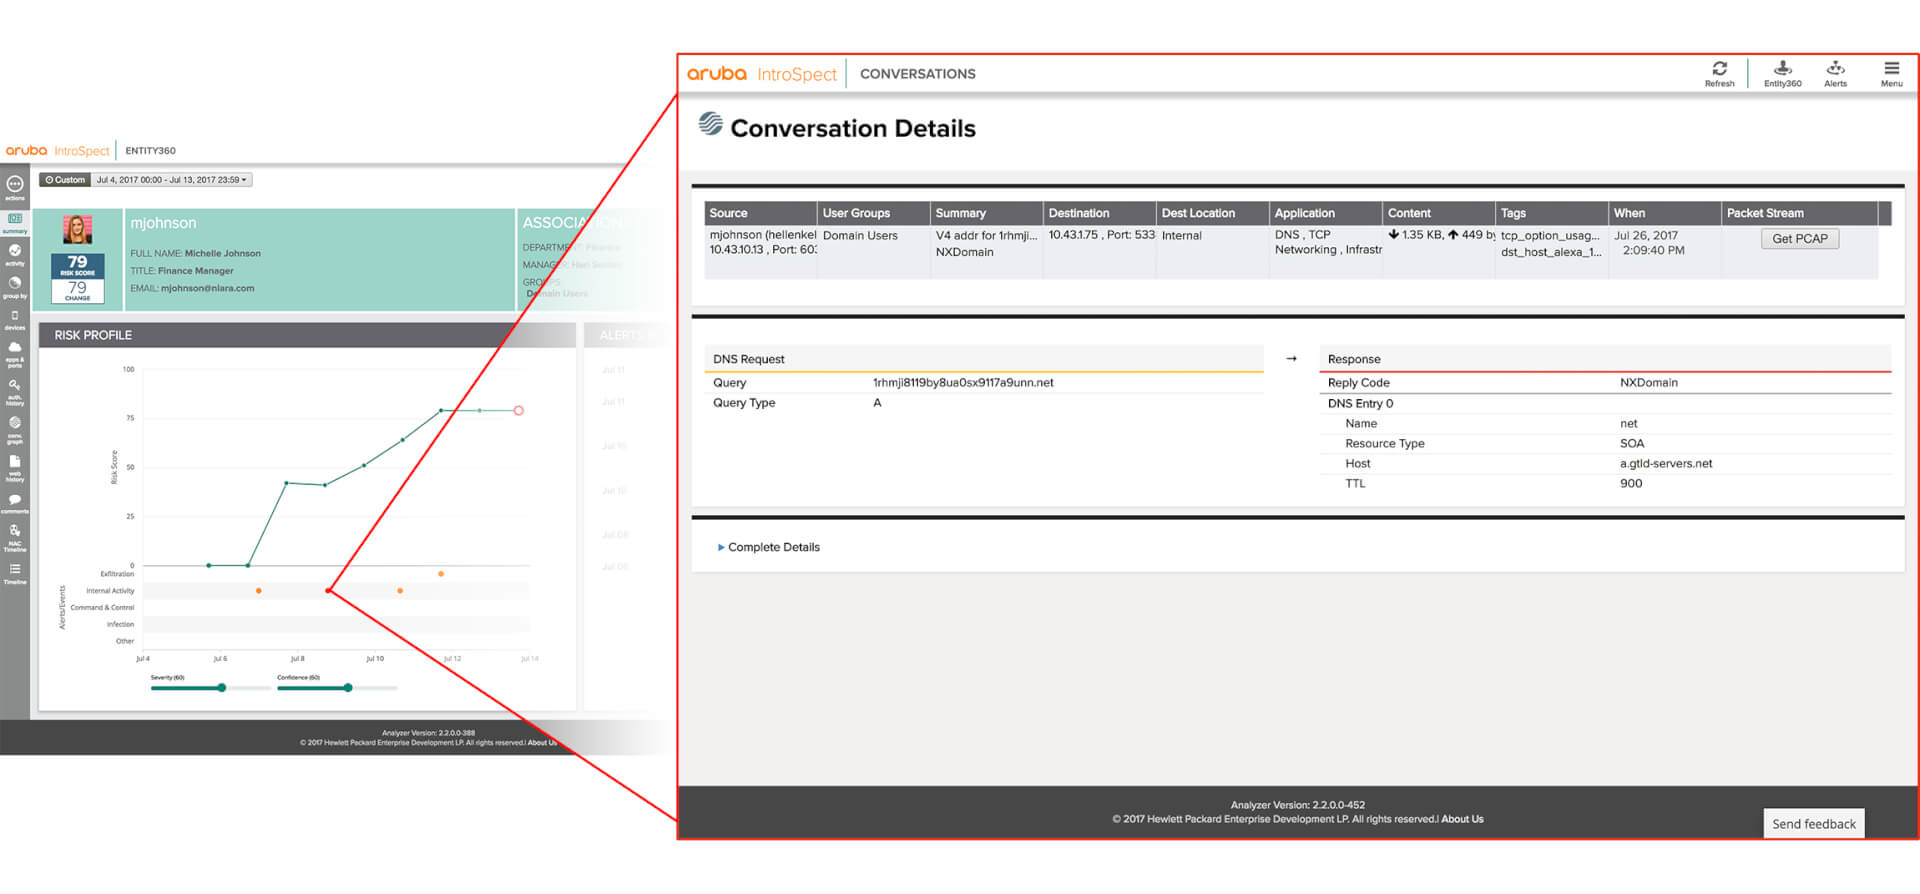Click the Confidence slider handle
The height and width of the screenshot is (894, 1920).
coord(348,688)
